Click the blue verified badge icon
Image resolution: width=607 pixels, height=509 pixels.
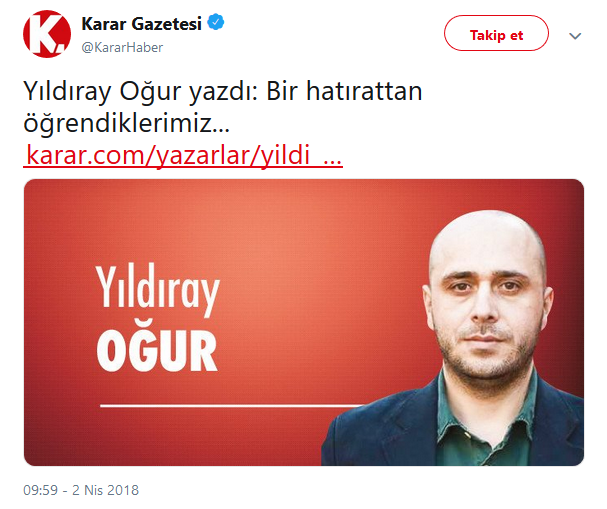tap(216, 22)
